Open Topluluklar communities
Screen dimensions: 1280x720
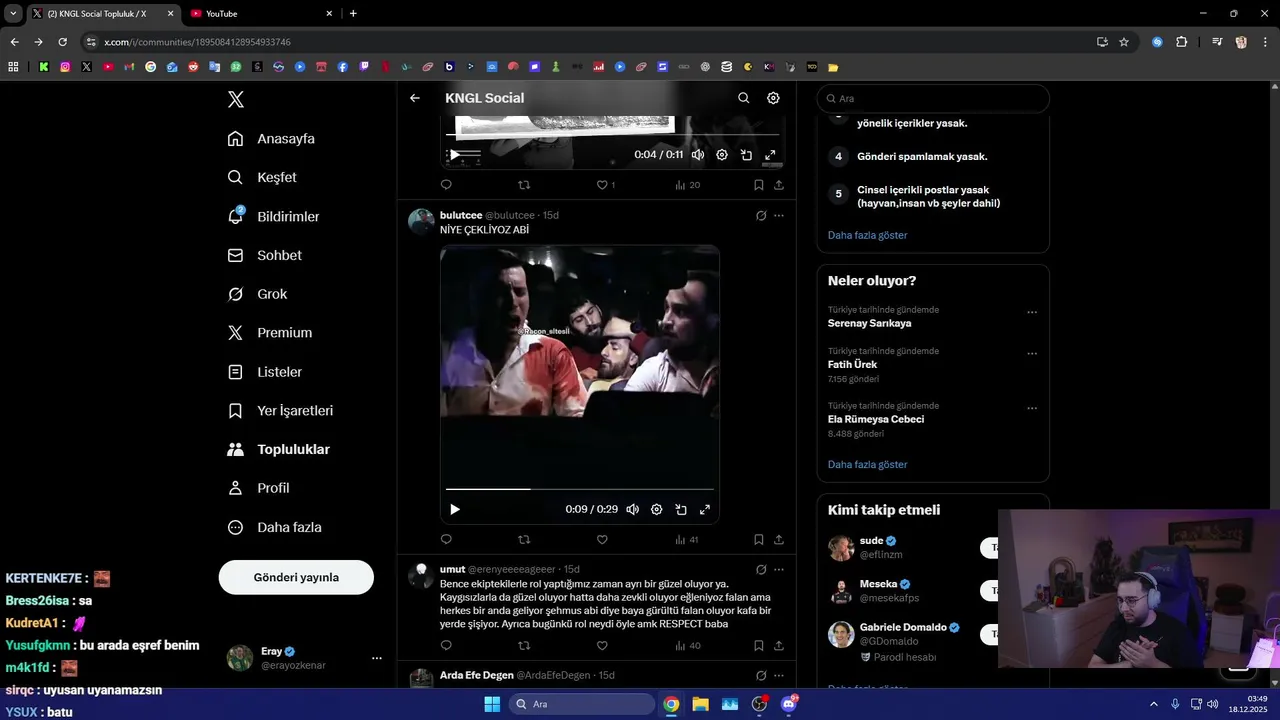(x=278, y=450)
